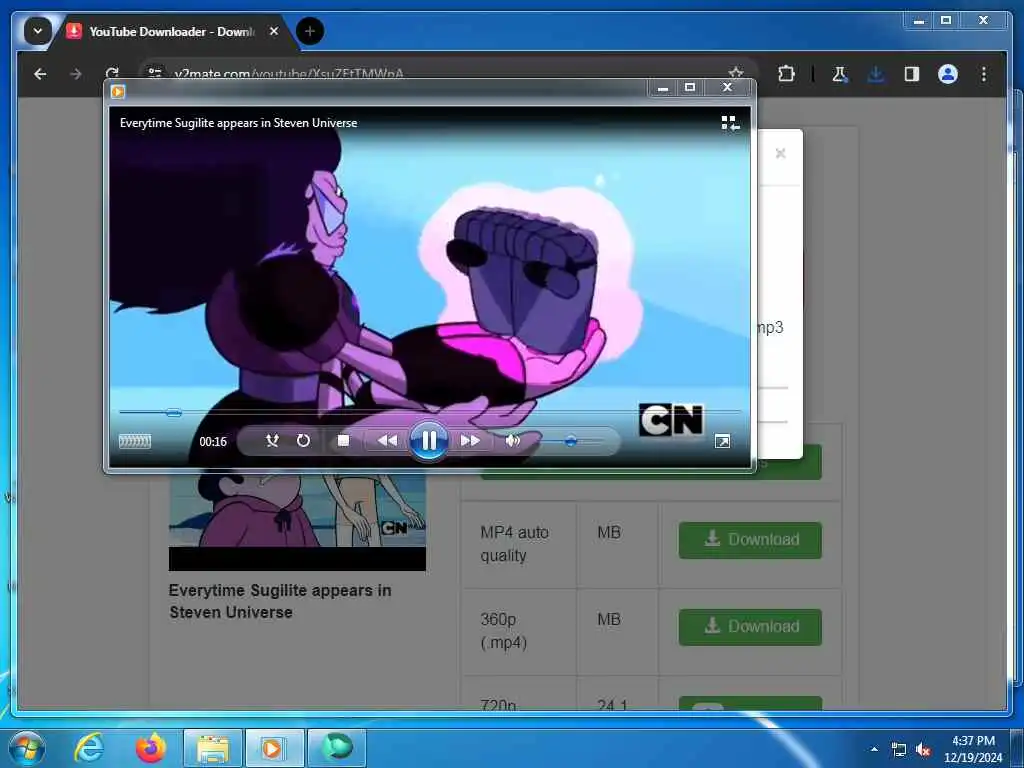Open Chrome Labs flask icon
This screenshot has height=768, width=1024.
tap(840, 74)
